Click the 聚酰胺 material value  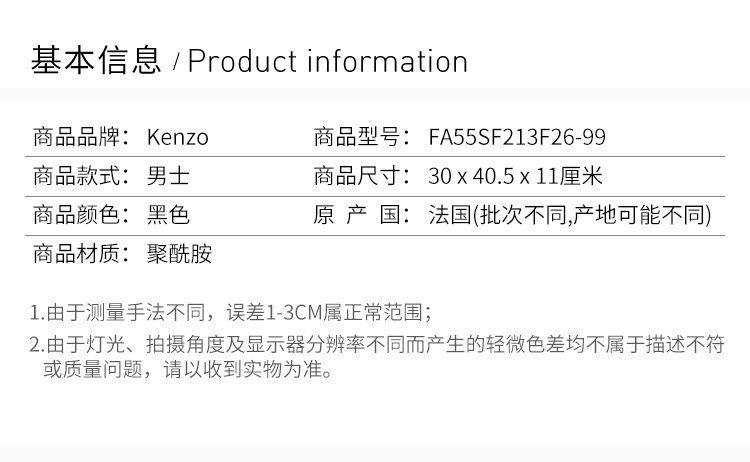(179, 254)
